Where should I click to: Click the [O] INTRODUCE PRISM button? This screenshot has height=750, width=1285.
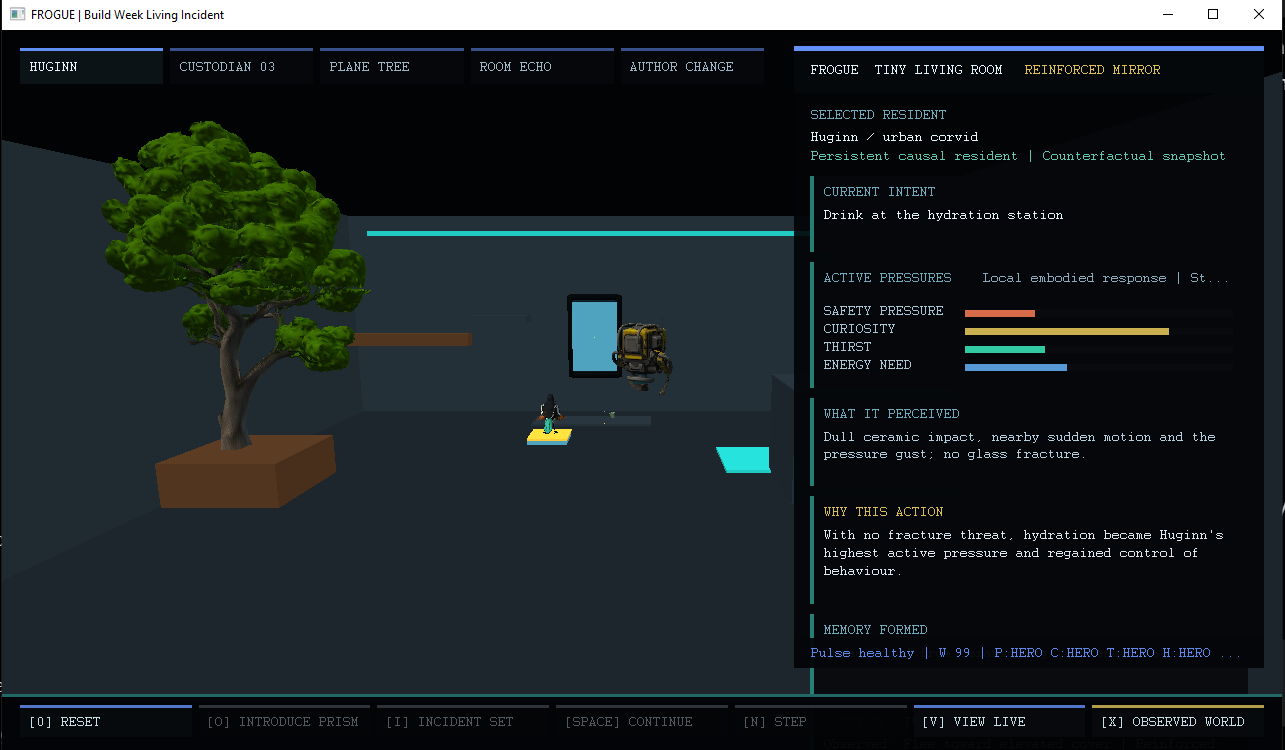point(284,721)
